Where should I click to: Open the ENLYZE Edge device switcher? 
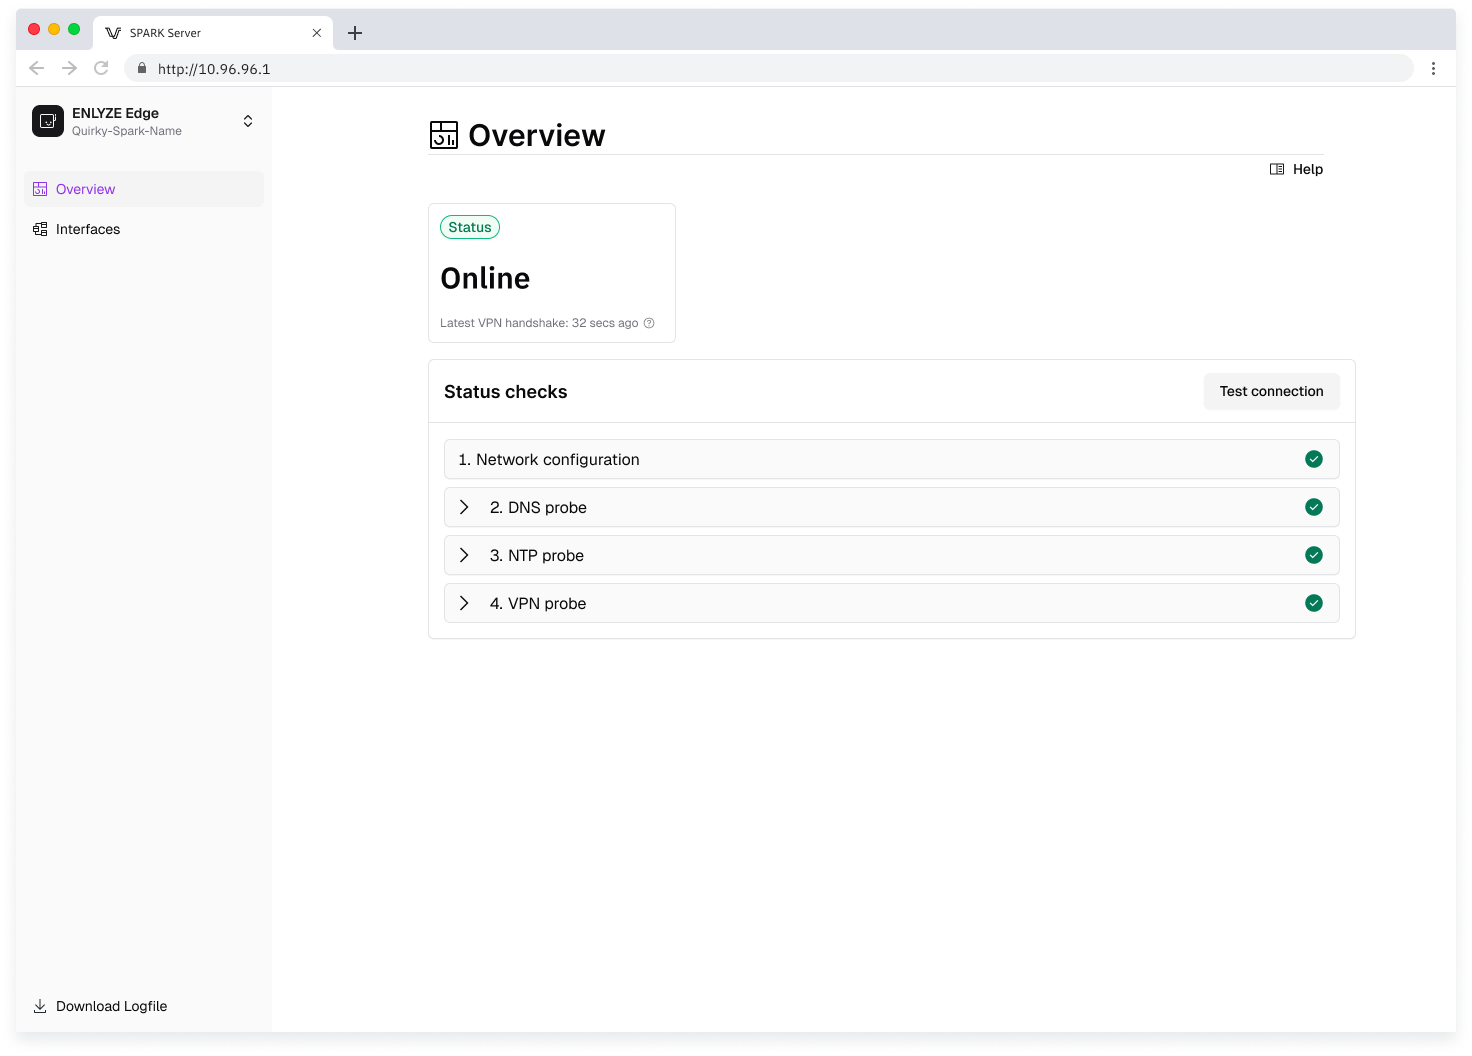tap(248, 121)
